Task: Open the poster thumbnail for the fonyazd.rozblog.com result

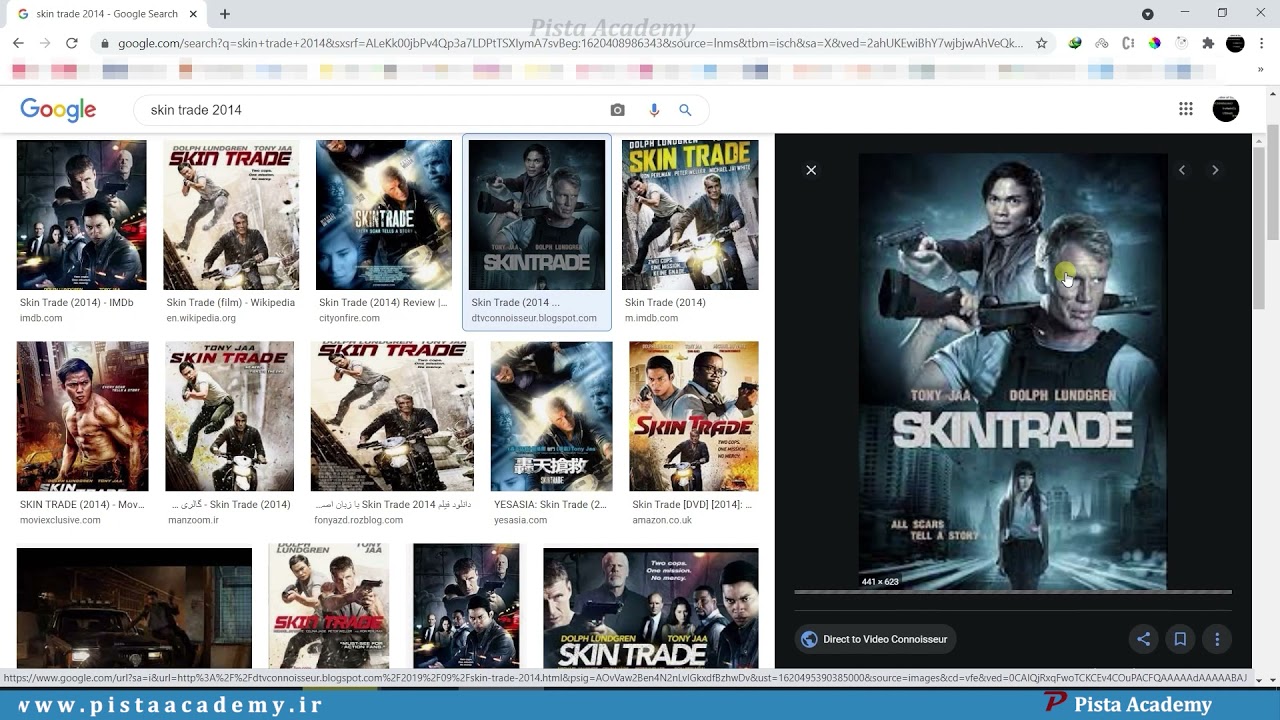Action: (392, 417)
